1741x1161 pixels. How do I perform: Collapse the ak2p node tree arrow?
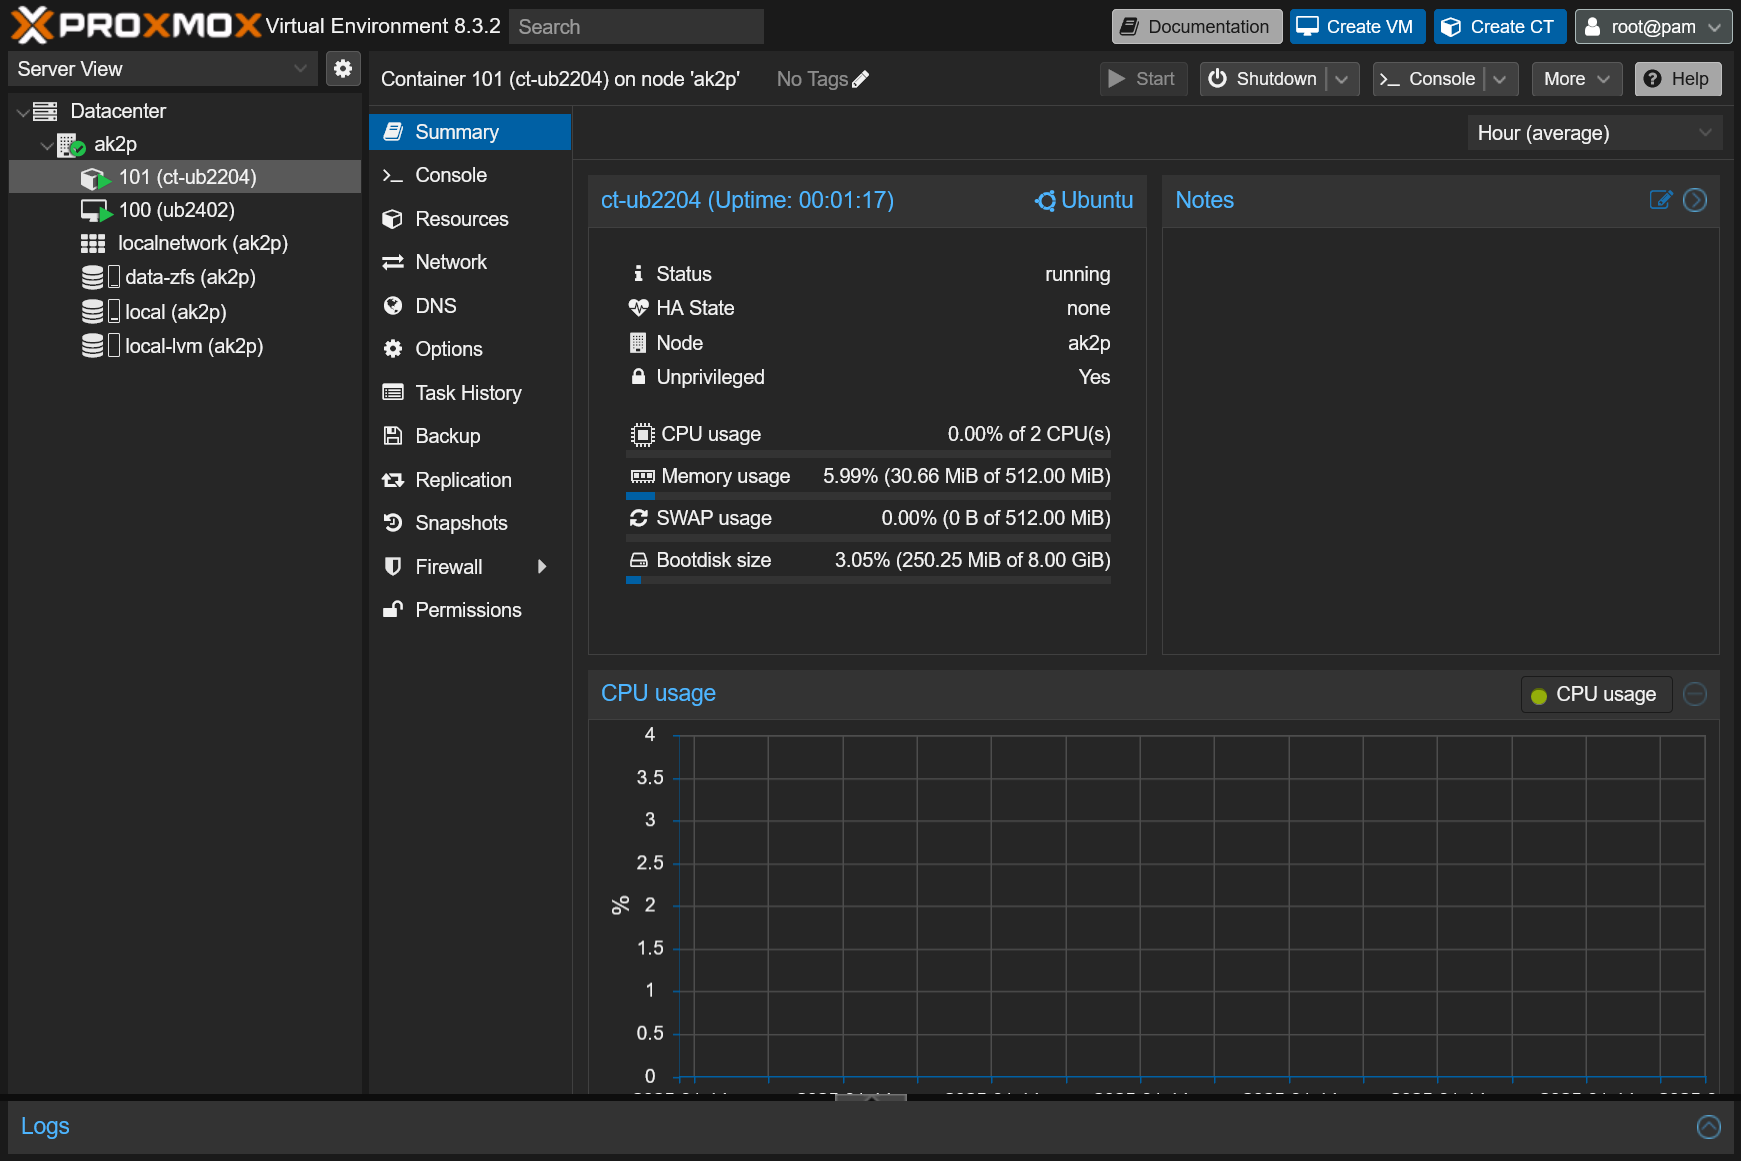46,145
